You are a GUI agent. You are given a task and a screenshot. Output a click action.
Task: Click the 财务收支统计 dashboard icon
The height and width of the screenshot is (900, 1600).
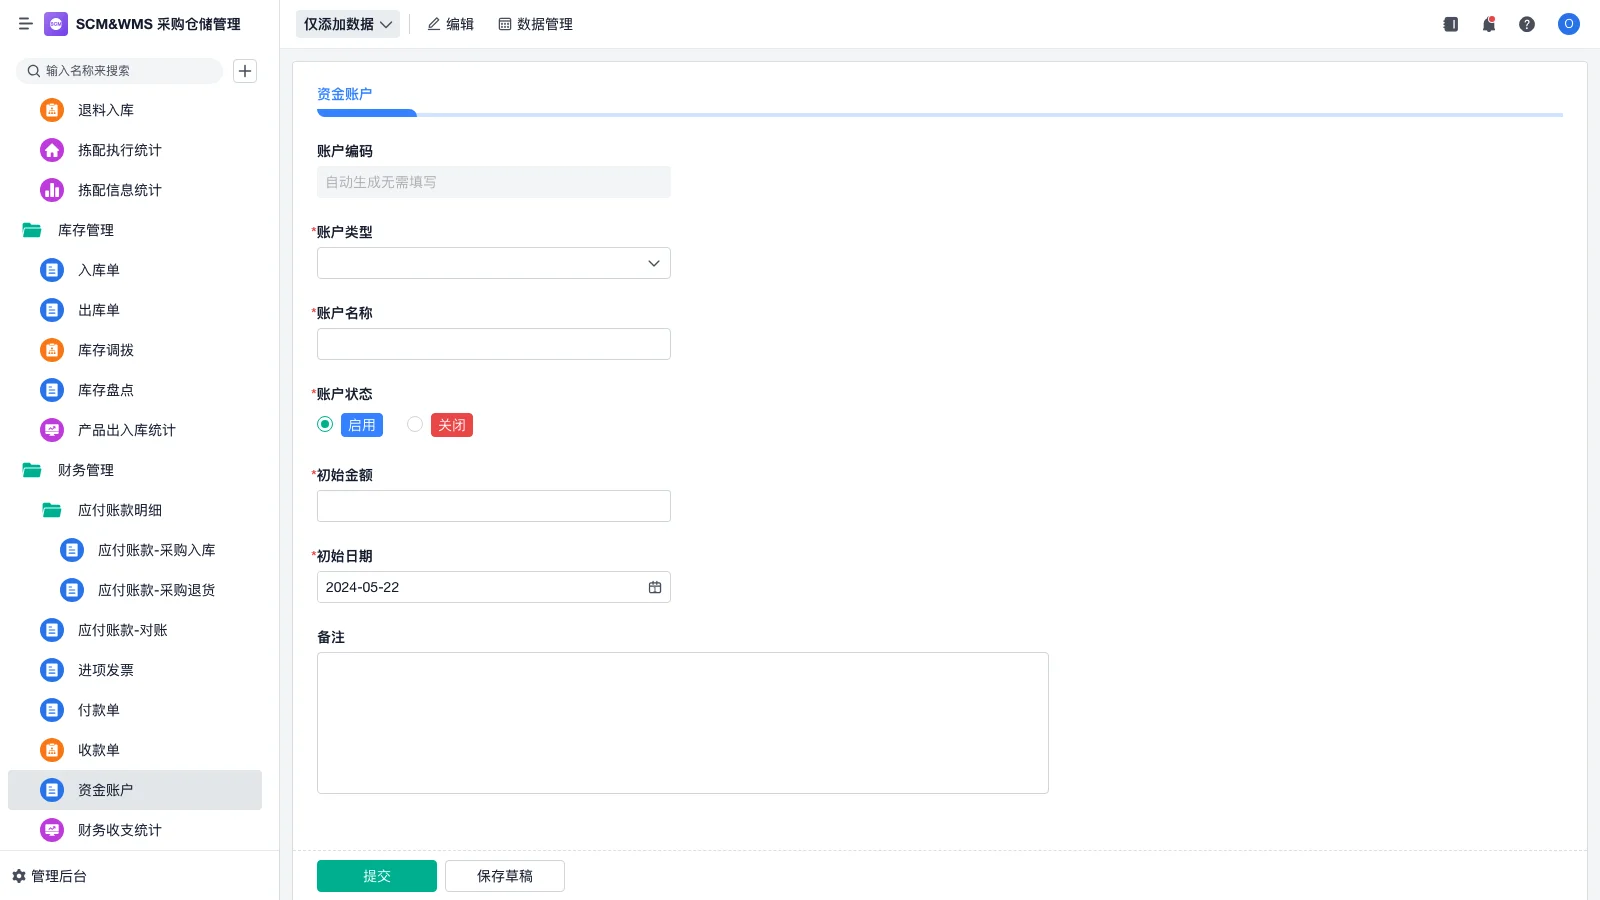pos(52,830)
